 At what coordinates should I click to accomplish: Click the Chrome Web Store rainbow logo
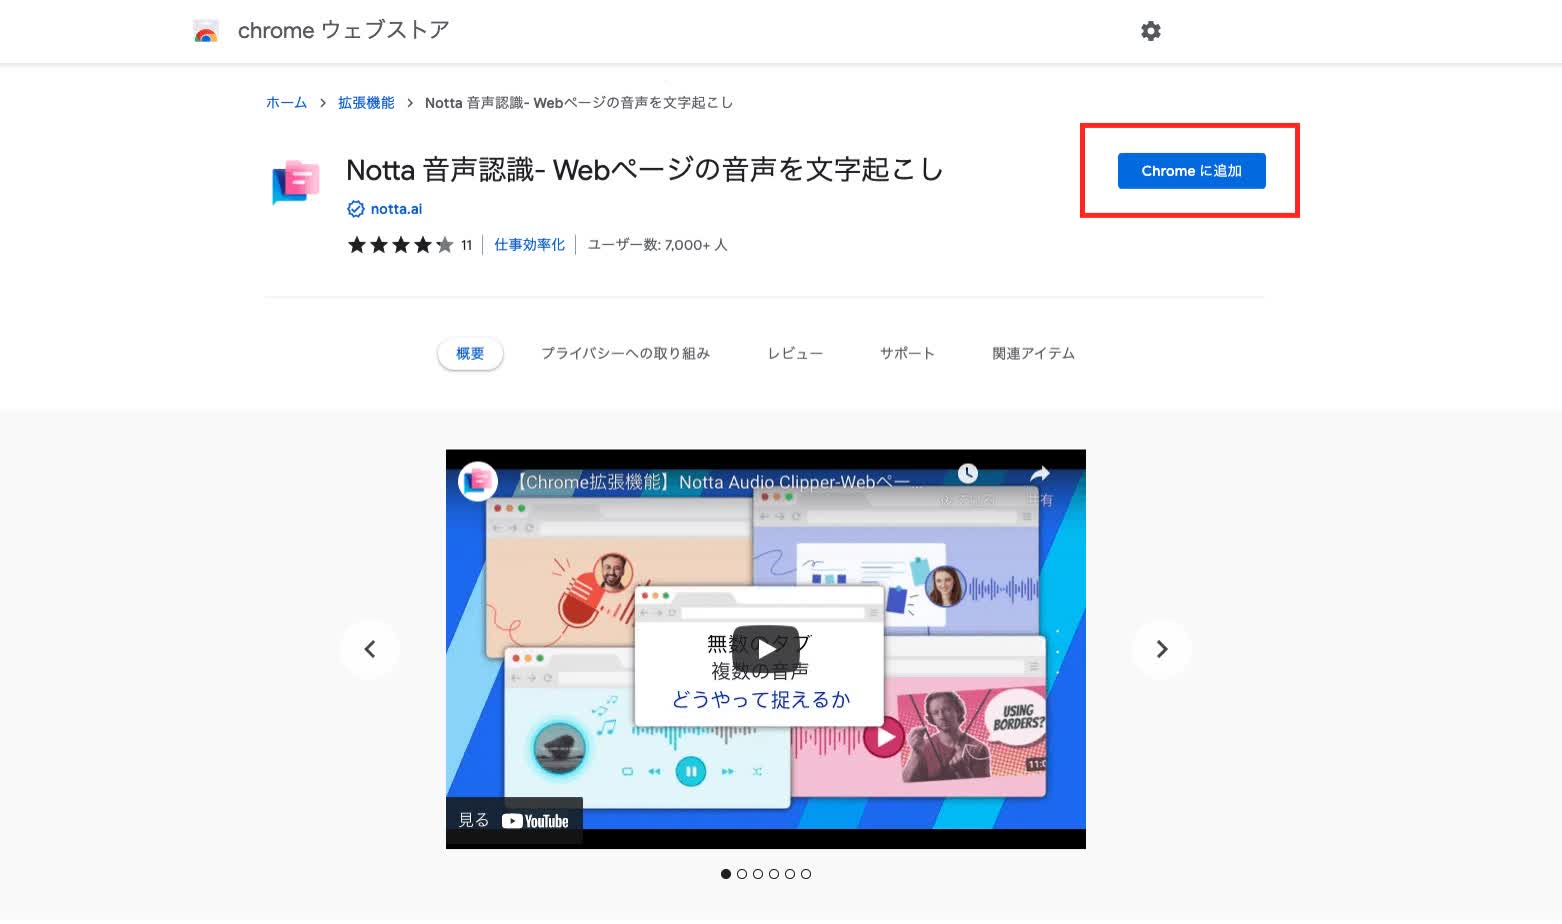point(206,31)
